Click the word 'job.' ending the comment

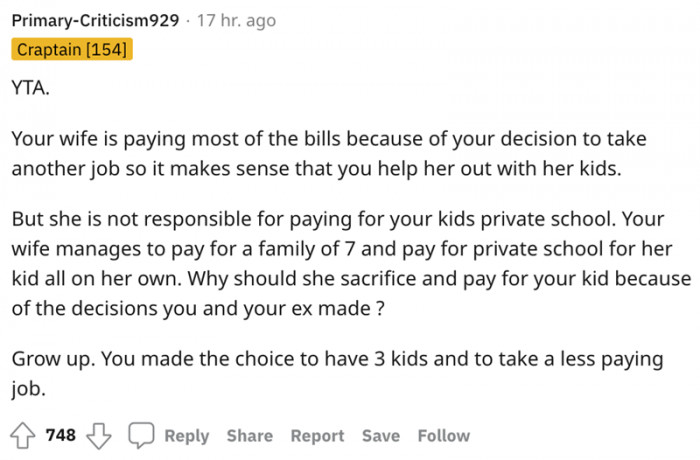tap(28, 386)
